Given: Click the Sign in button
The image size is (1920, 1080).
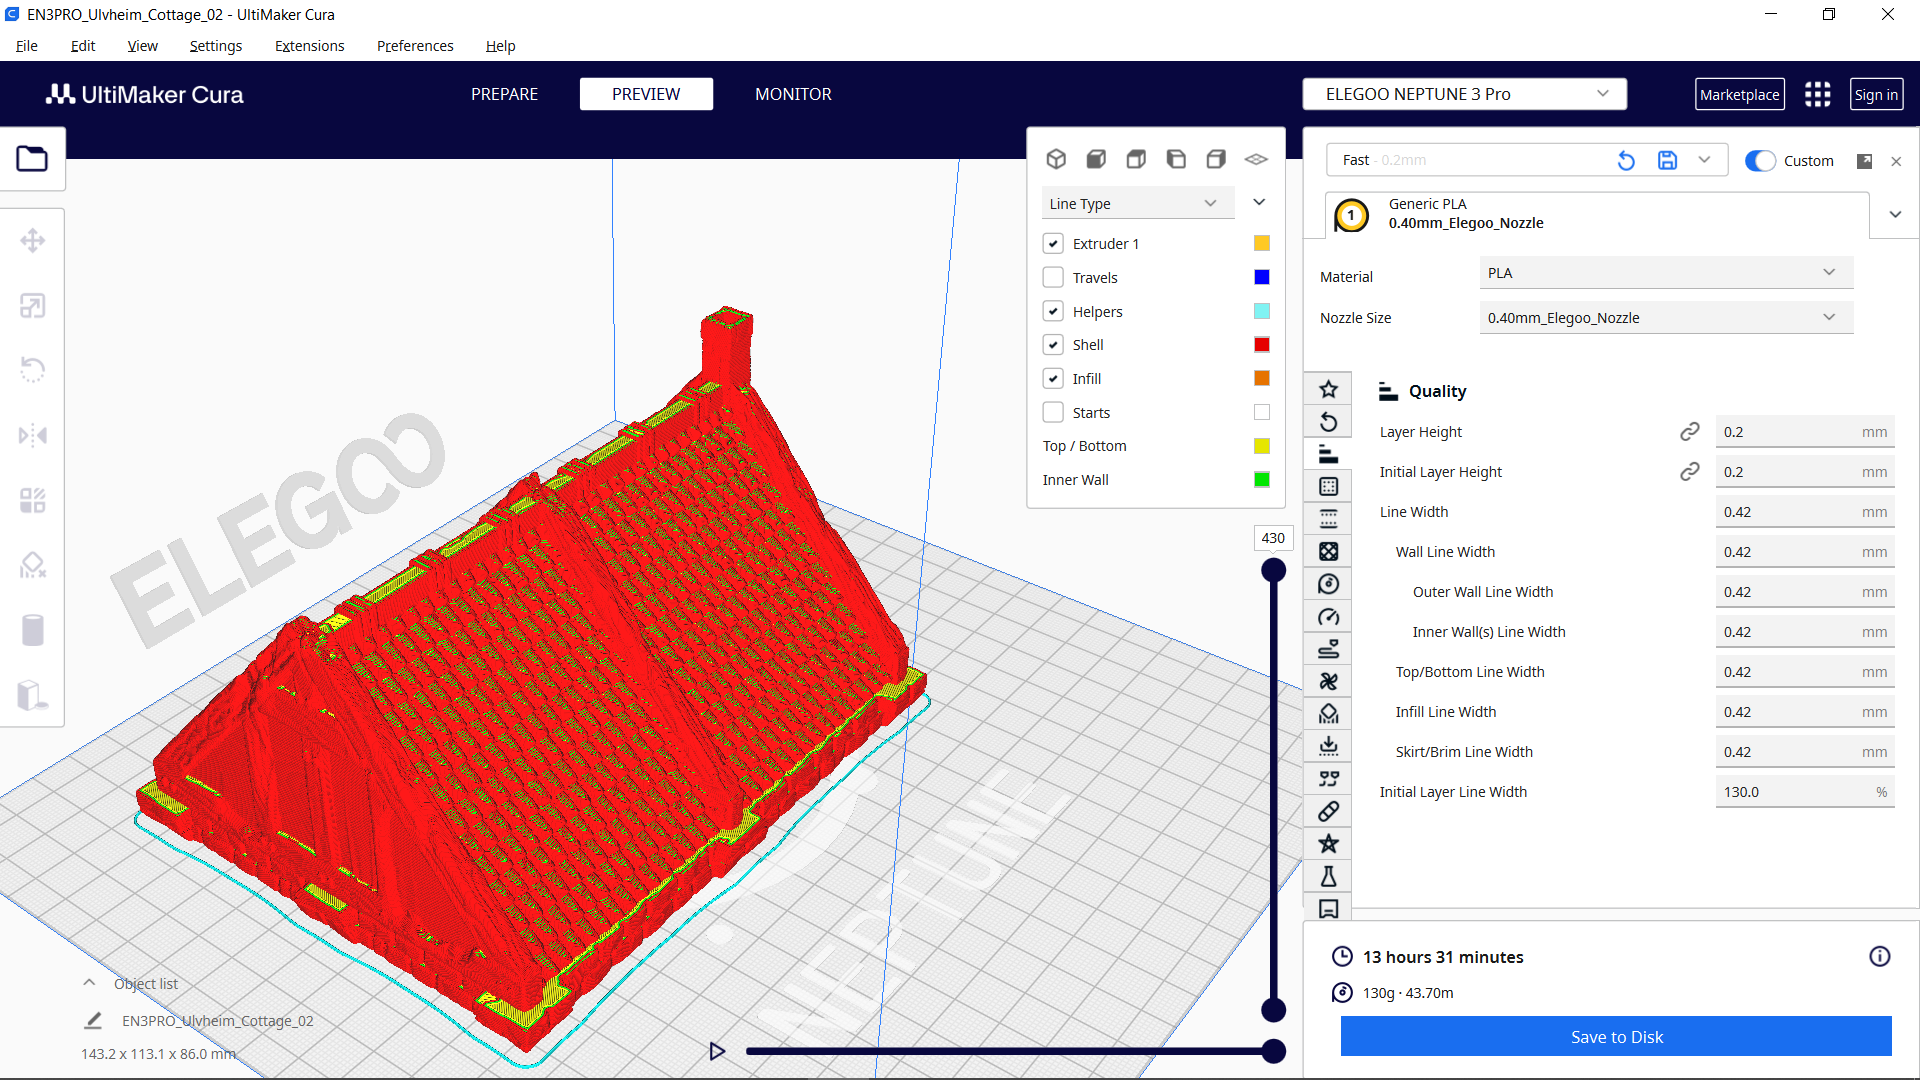Looking at the screenshot, I should point(1876,93).
